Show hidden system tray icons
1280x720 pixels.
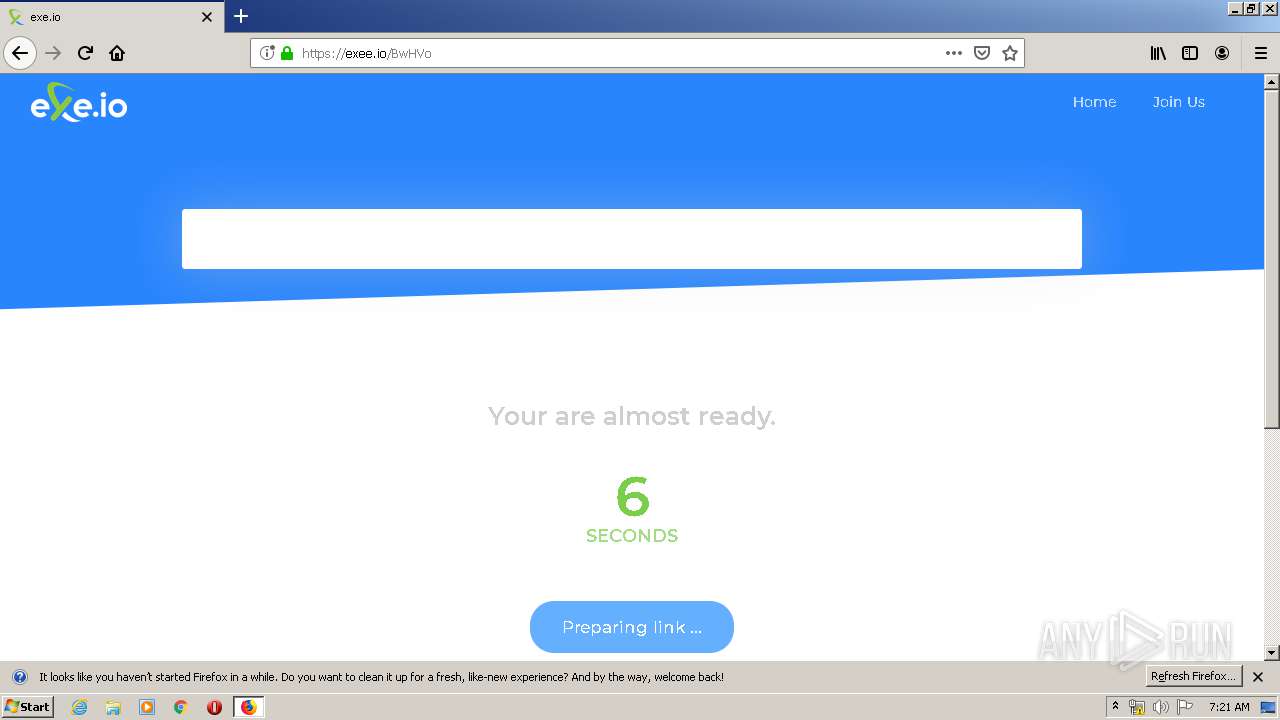pos(1115,707)
